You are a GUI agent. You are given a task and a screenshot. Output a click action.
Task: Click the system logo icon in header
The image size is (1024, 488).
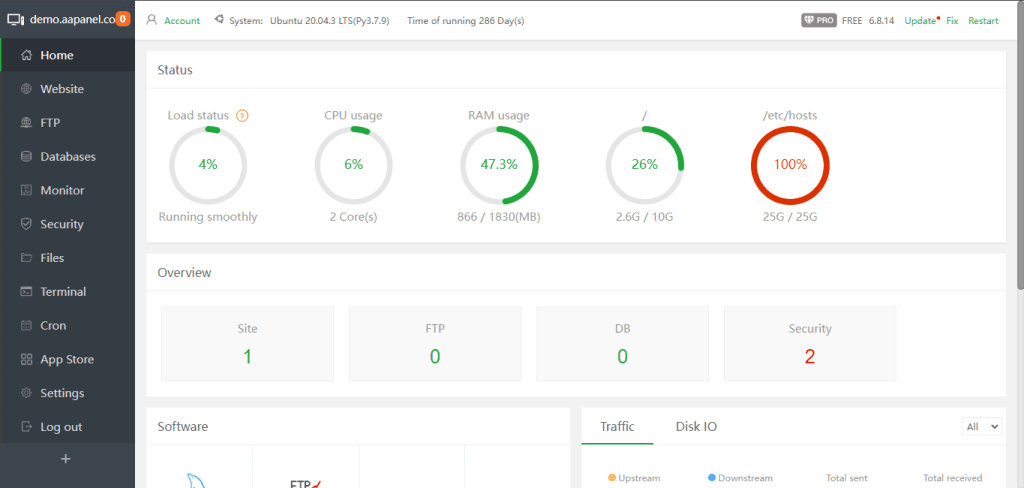218,20
